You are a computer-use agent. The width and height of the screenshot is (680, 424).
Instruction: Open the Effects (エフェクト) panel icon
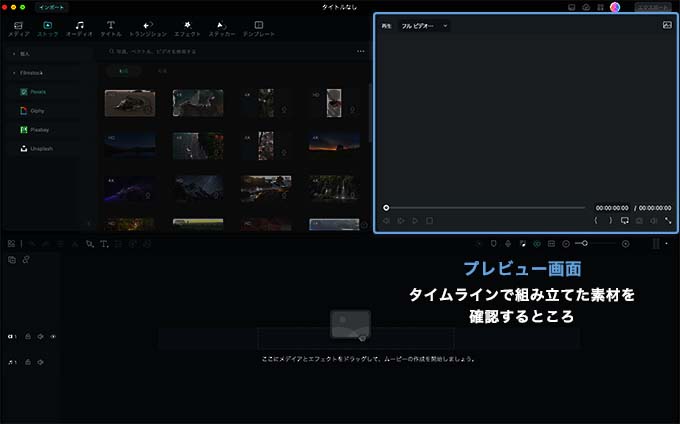click(x=186, y=27)
